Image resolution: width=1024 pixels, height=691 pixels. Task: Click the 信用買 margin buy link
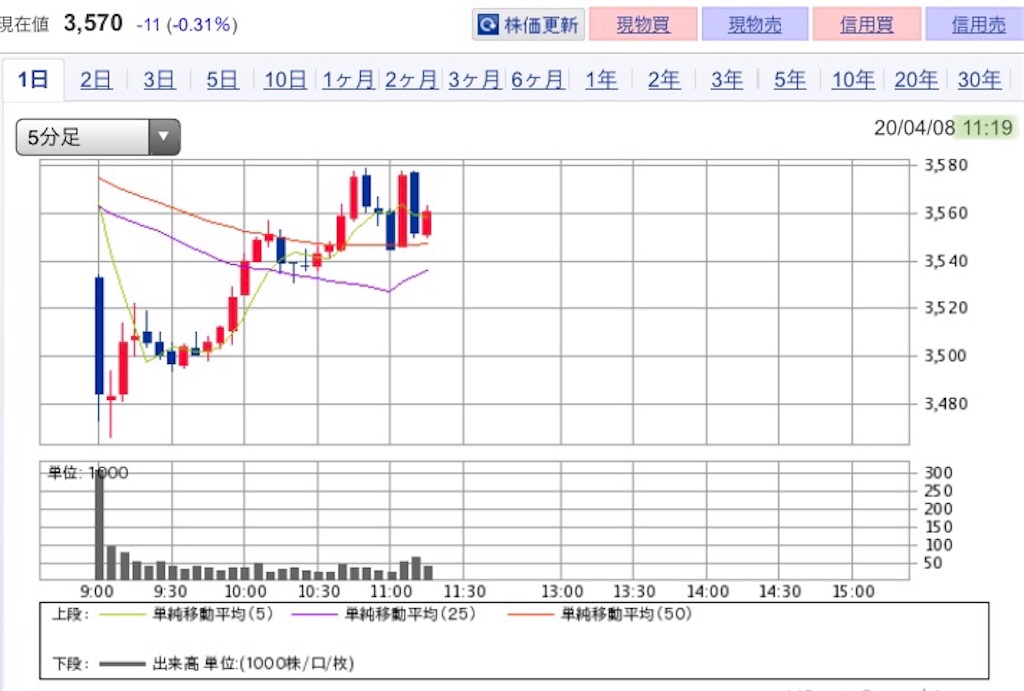(x=866, y=25)
